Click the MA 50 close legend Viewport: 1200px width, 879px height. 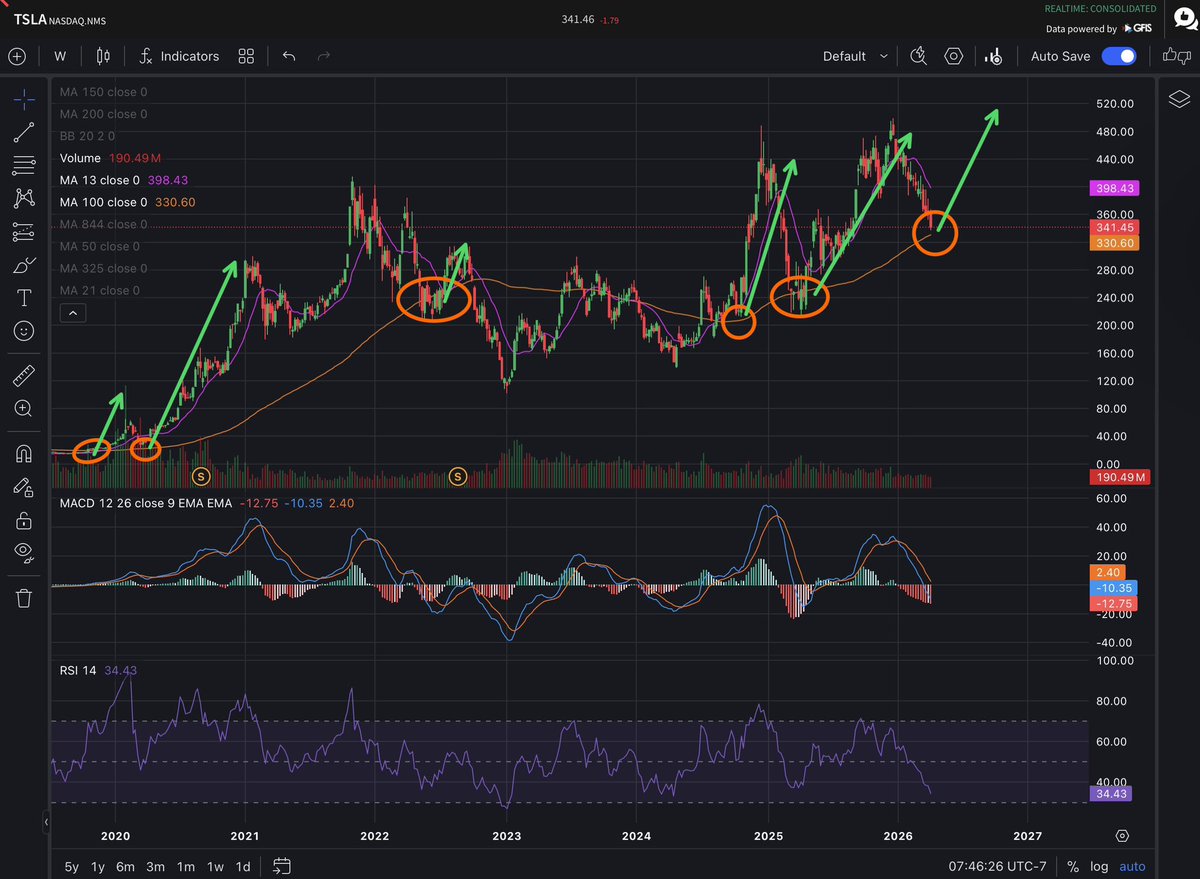point(100,246)
